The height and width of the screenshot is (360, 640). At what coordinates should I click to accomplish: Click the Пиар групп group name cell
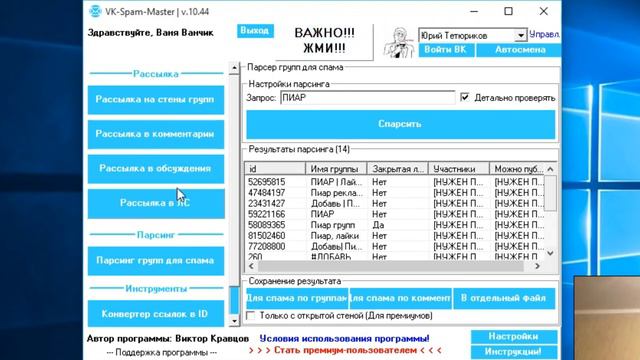coord(333,225)
